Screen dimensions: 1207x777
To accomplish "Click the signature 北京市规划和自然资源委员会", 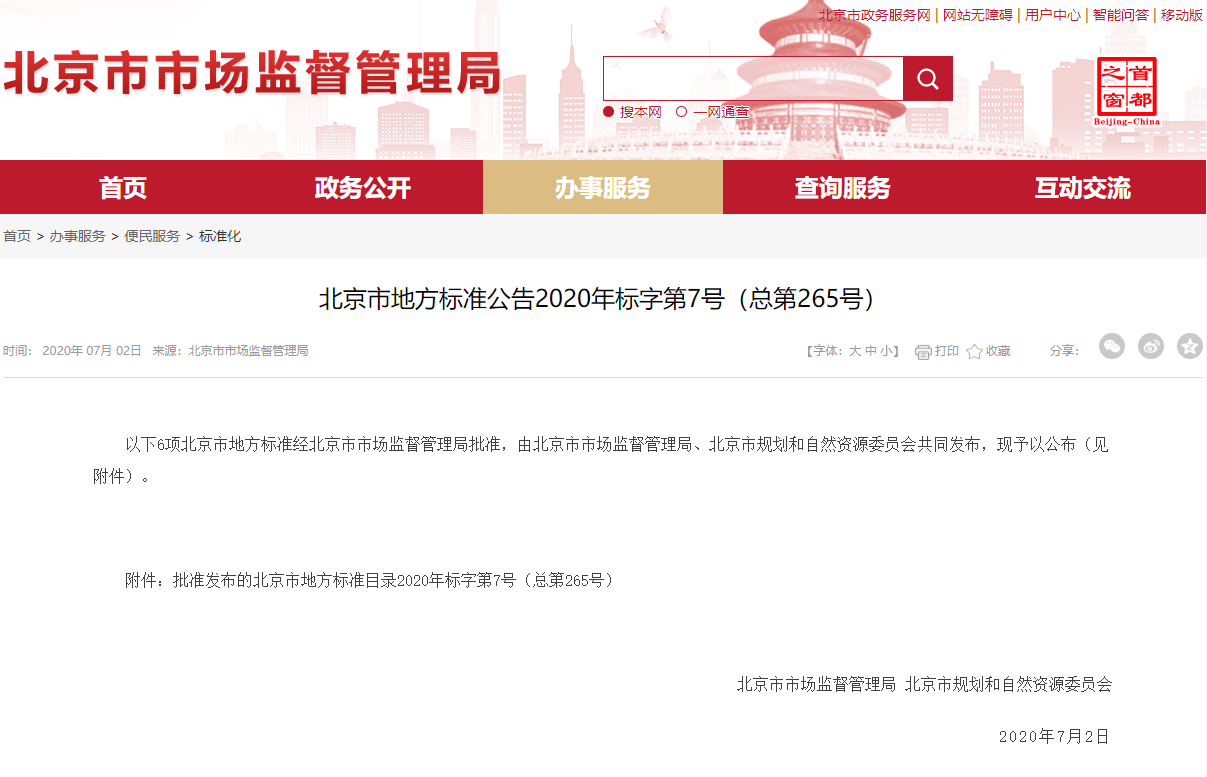I will [1008, 685].
